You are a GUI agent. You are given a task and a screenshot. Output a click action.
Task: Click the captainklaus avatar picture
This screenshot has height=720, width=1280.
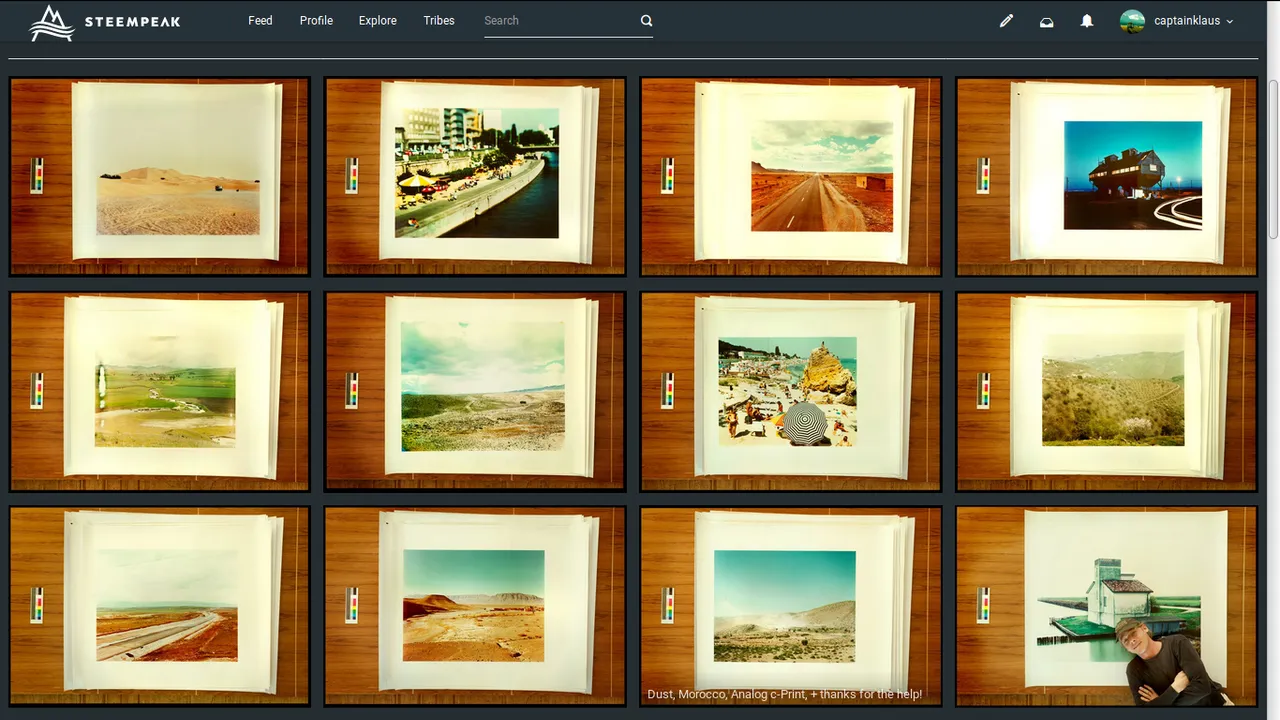click(x=1132, y=21)
